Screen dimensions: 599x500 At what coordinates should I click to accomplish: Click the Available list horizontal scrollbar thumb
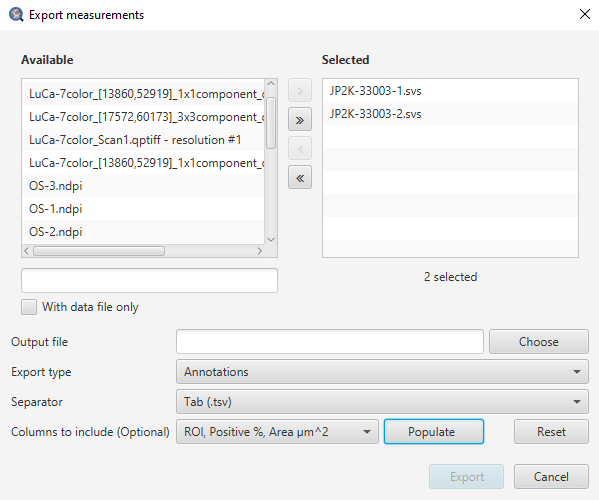pyautogui.click(x=99, y=251)
